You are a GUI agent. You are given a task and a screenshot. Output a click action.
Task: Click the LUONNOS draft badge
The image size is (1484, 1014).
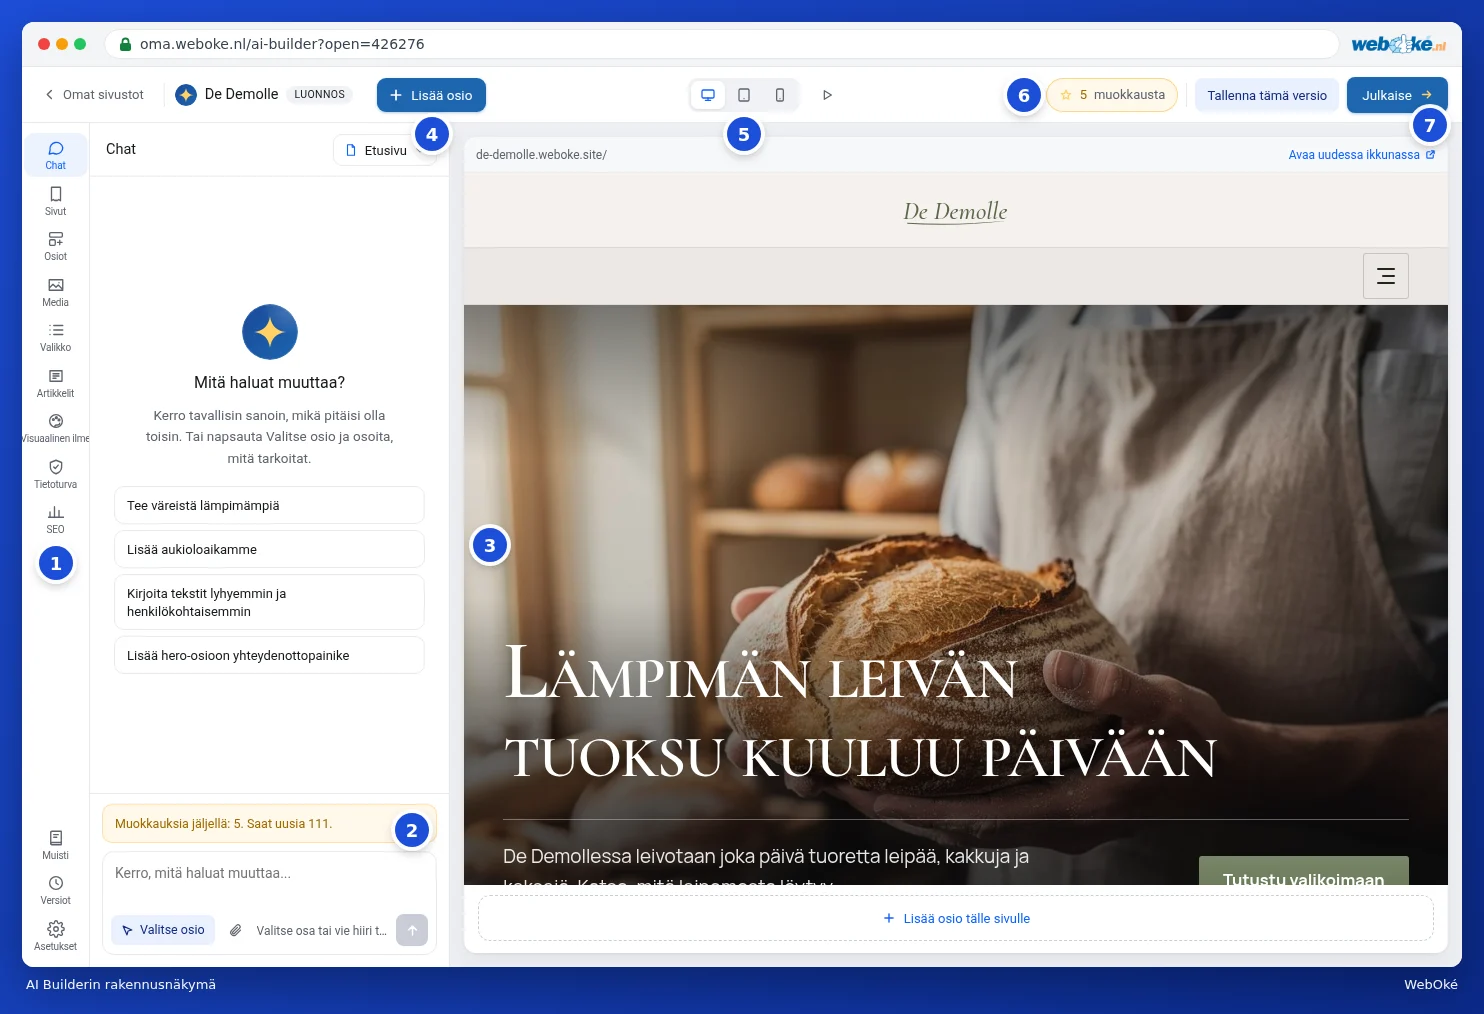[x=319, y=94]
